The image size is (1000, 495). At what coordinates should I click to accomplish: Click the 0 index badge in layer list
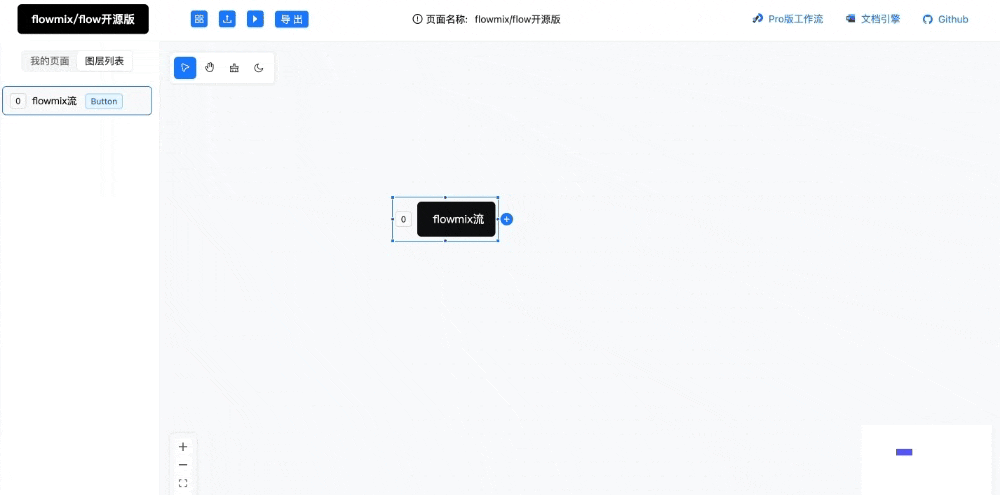pos(18,101)
